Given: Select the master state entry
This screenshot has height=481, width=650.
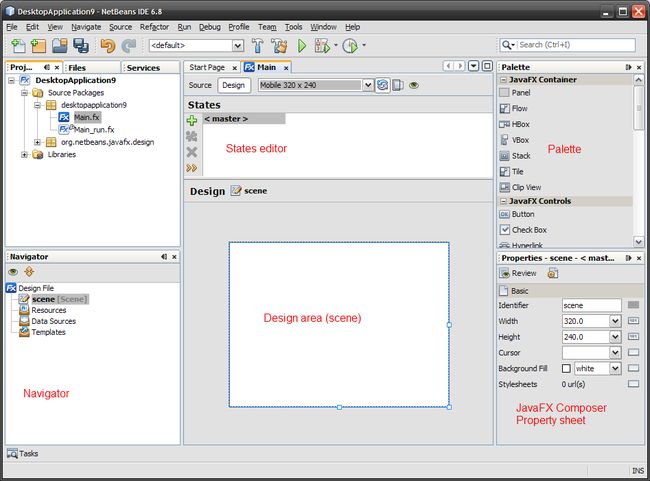Looking at the screenshot, I should tap(244, 119).
